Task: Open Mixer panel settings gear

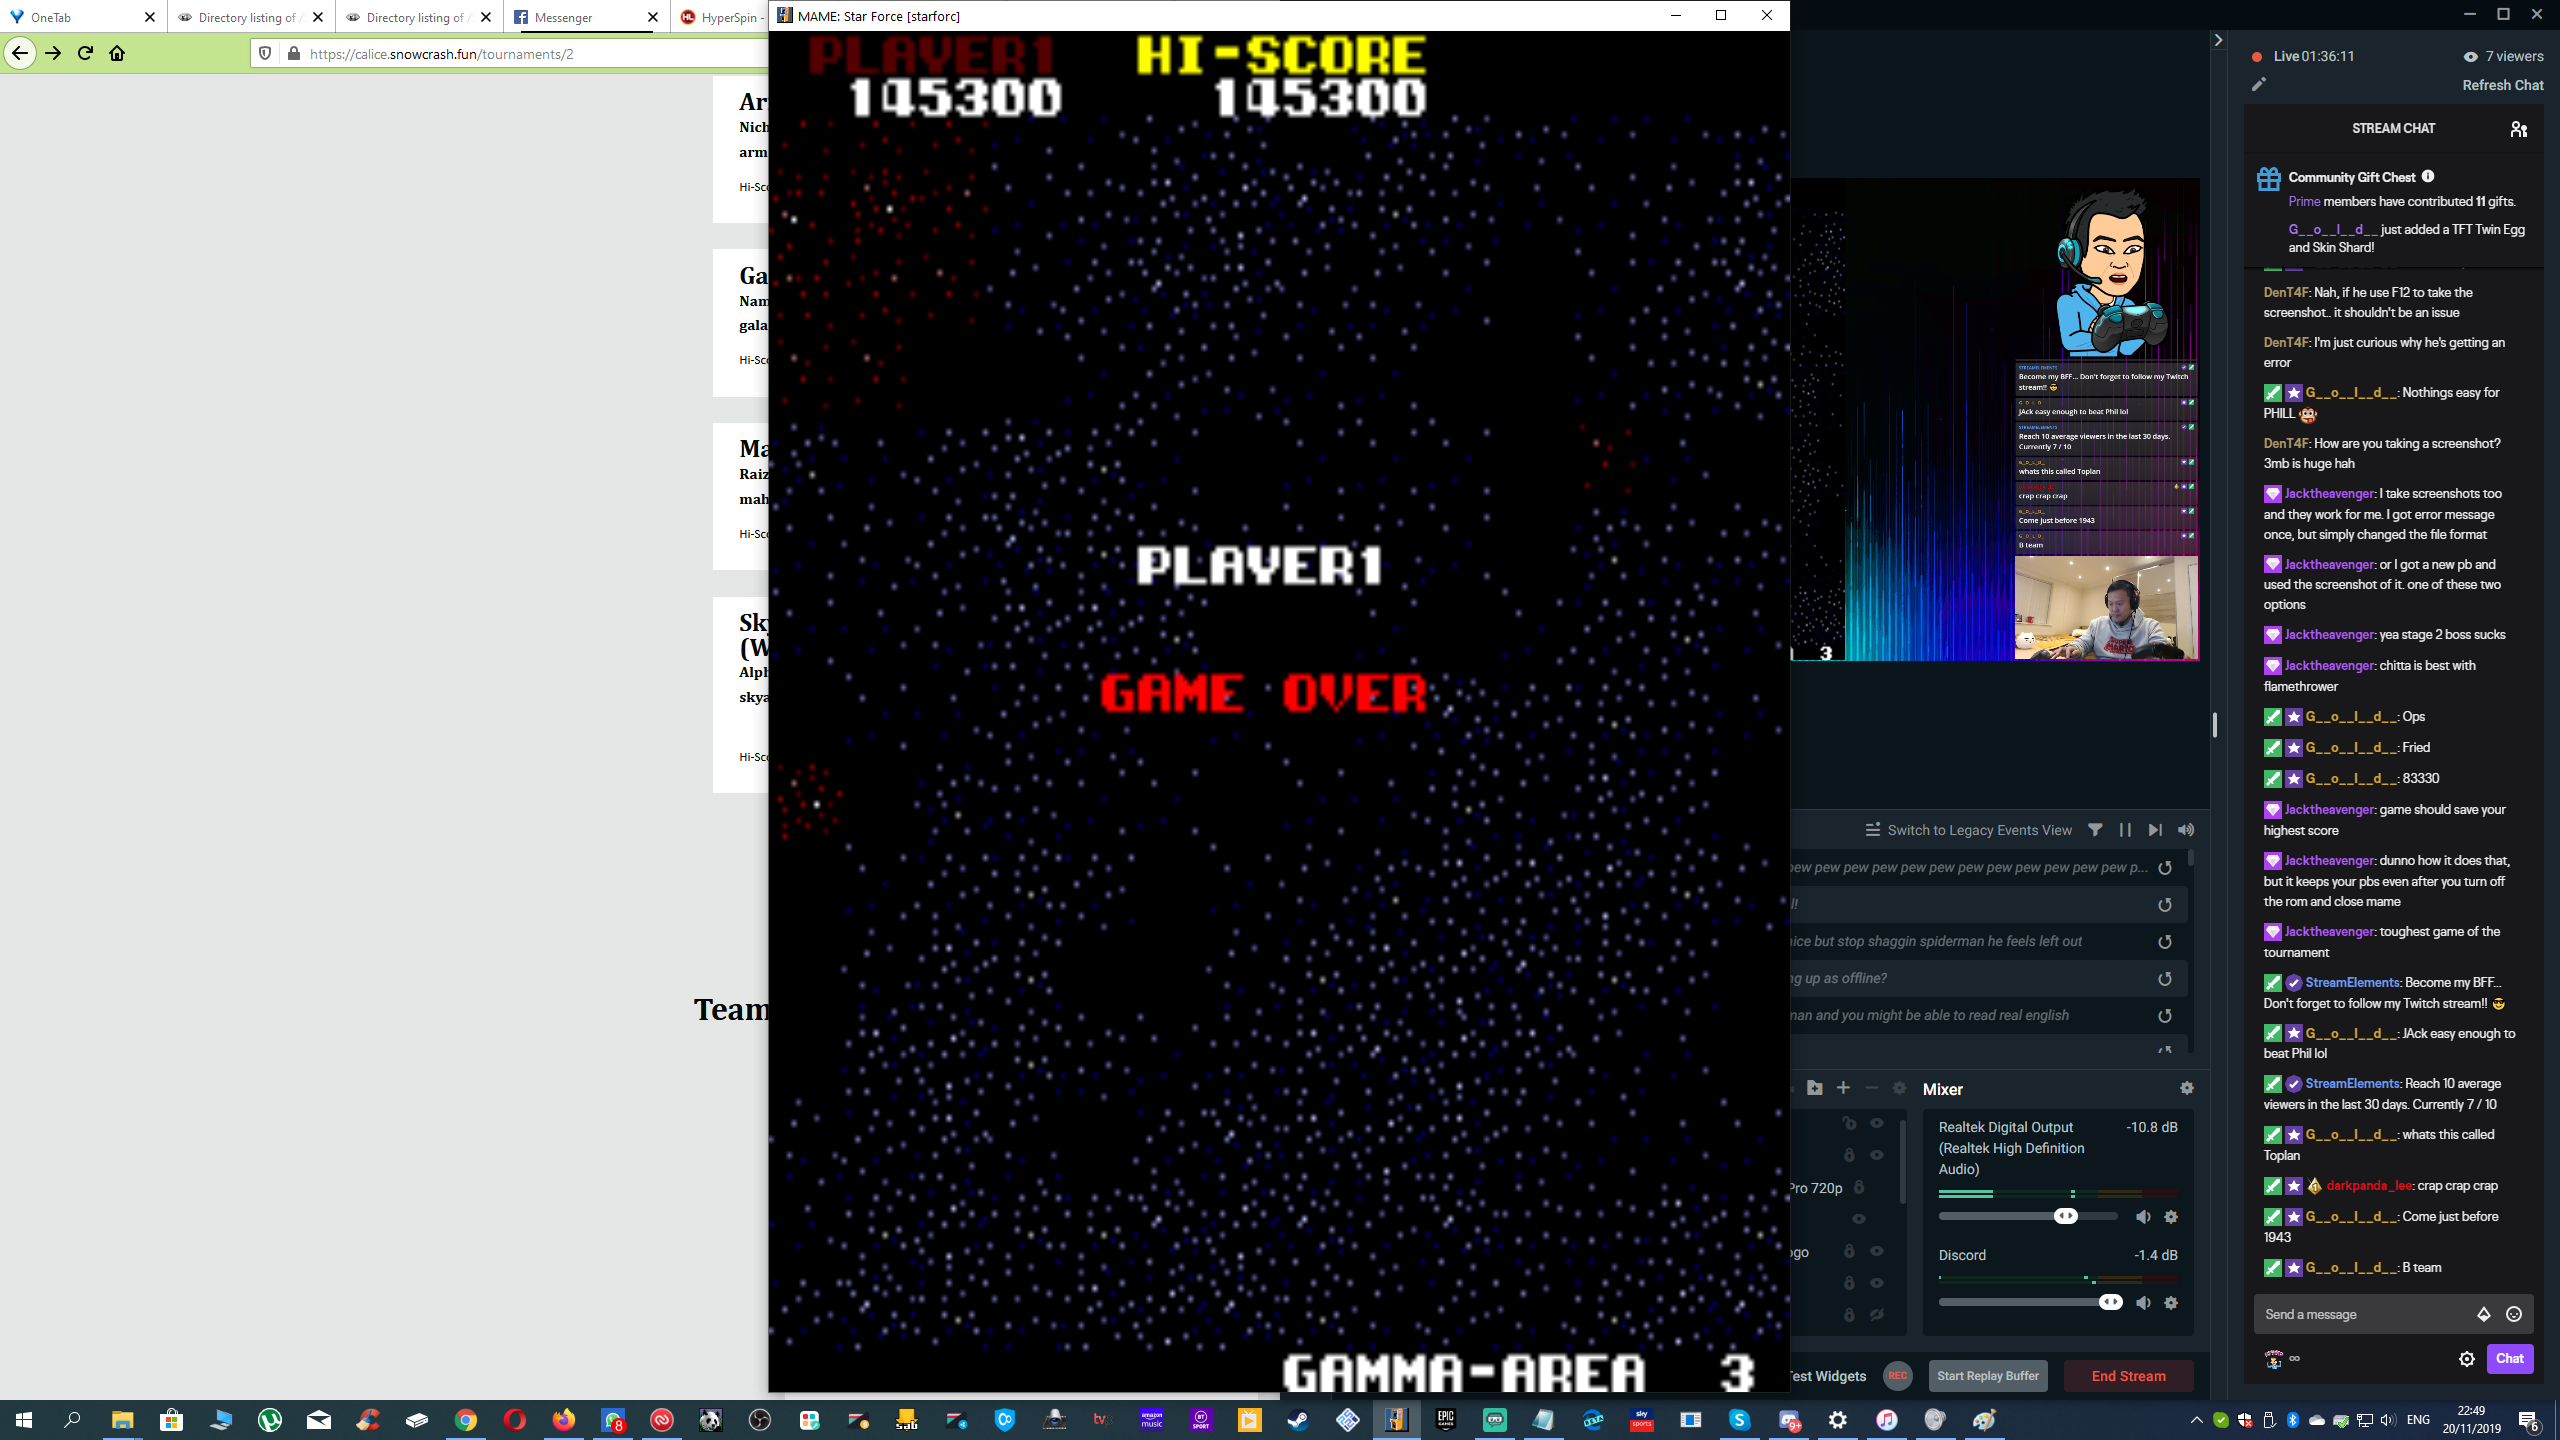Action: click(x=2187, y=1088)
